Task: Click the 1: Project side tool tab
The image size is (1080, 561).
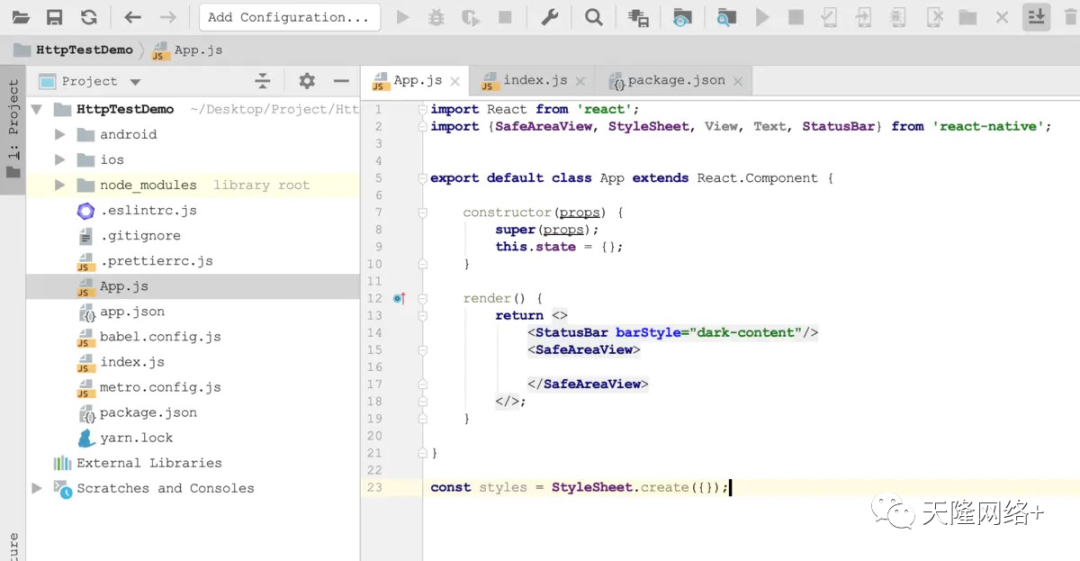Action: 13,129
